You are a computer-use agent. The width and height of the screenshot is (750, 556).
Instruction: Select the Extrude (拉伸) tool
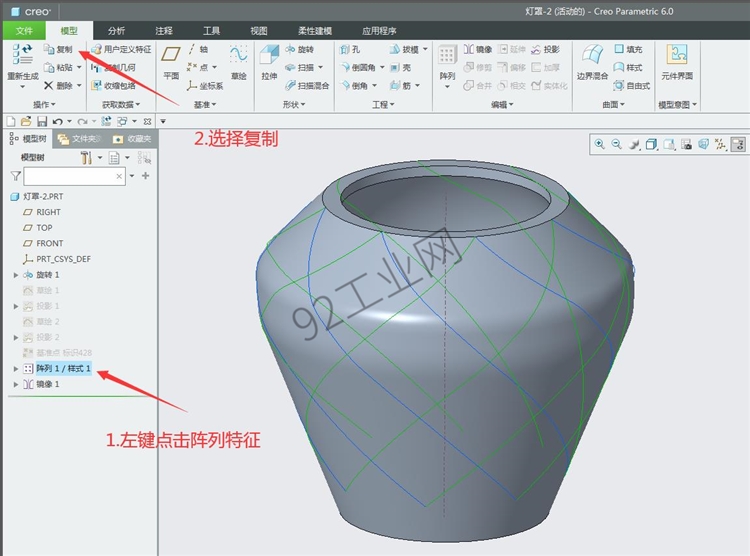[269, 62]
